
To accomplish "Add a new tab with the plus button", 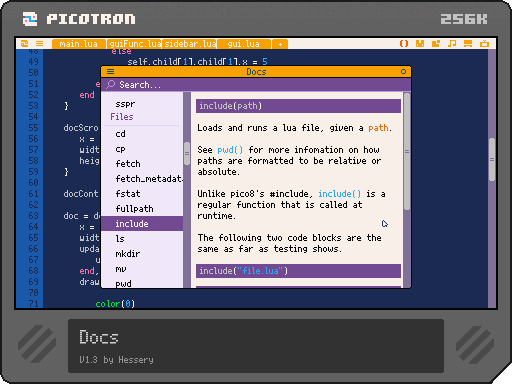I will pyautogui.click(x=280, y=44).
